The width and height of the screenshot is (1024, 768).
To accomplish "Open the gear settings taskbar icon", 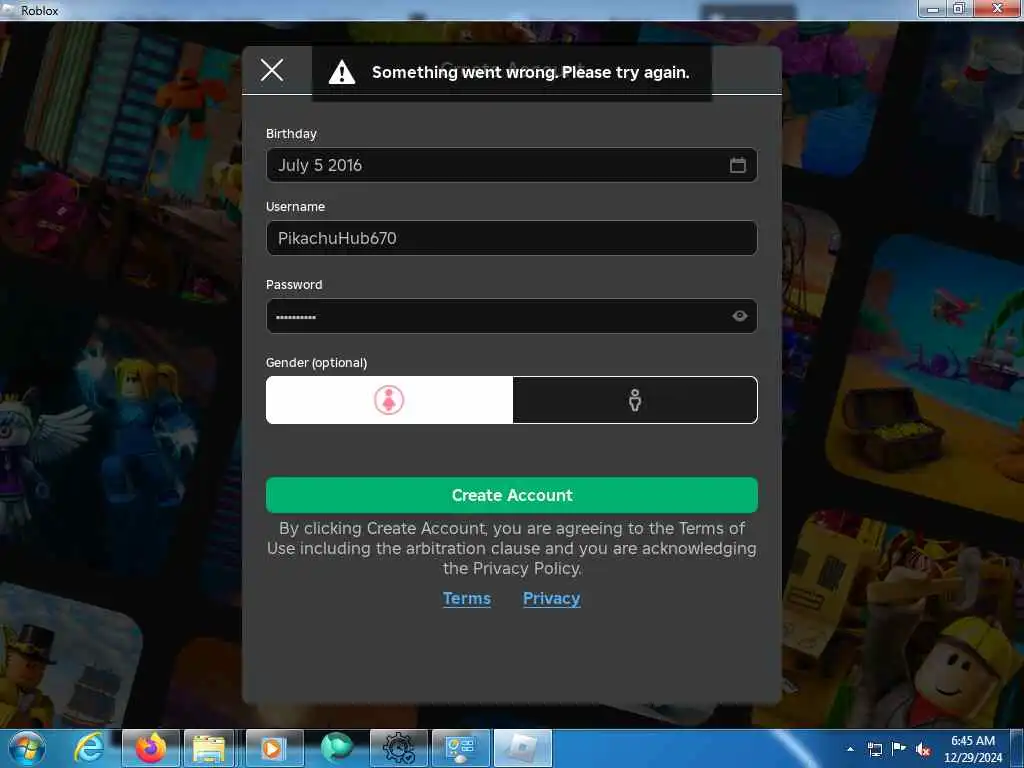I will pyautogui.click(x=398, y=748).
